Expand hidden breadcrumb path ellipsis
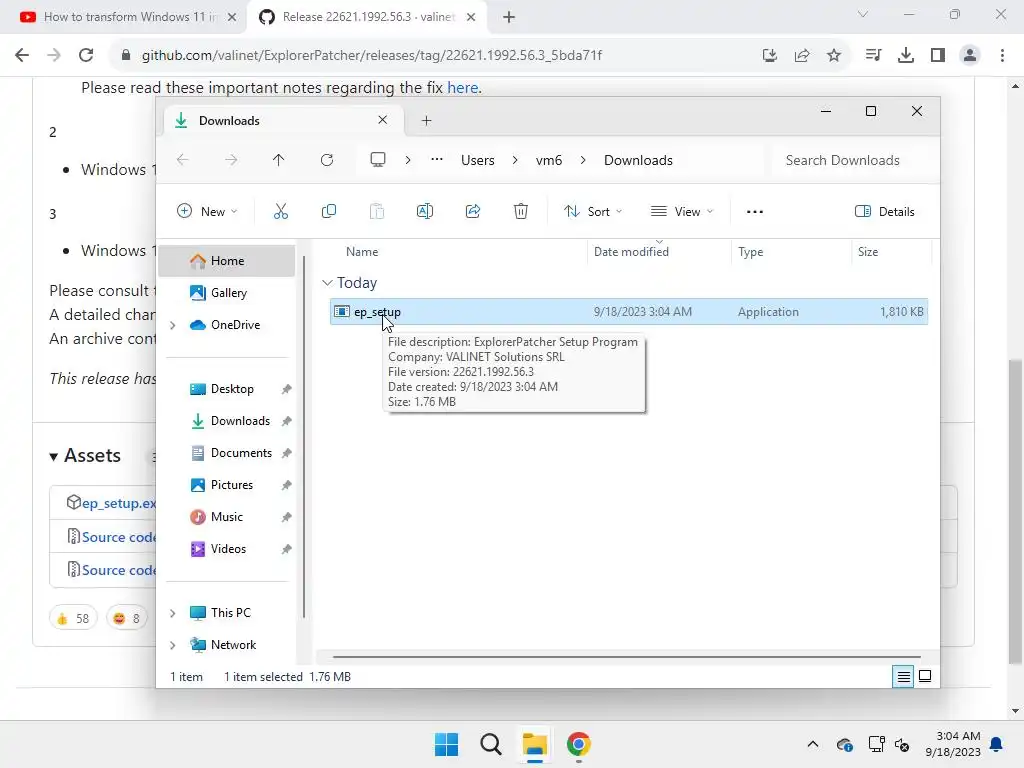This screenshot has height=768, width=1024. pyautogui.click(x=437, y=160)
